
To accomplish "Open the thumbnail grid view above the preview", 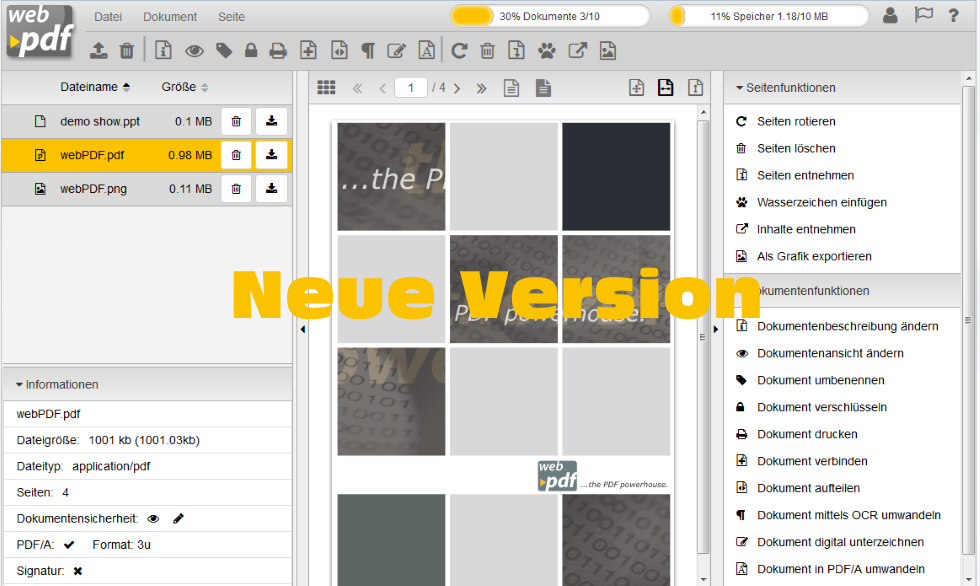I will [x=324, y=88].
